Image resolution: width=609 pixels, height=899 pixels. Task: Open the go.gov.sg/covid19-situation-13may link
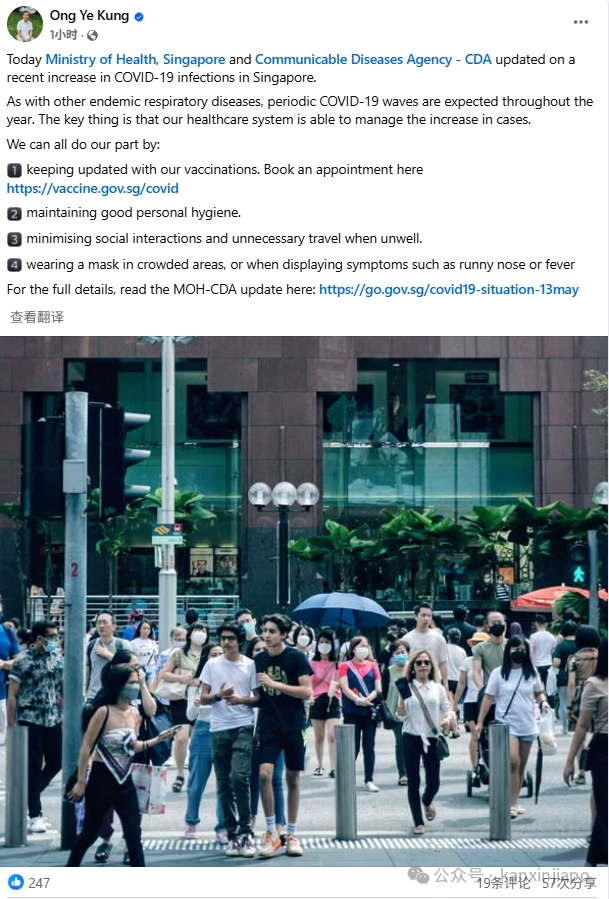(x=448, y=289)
